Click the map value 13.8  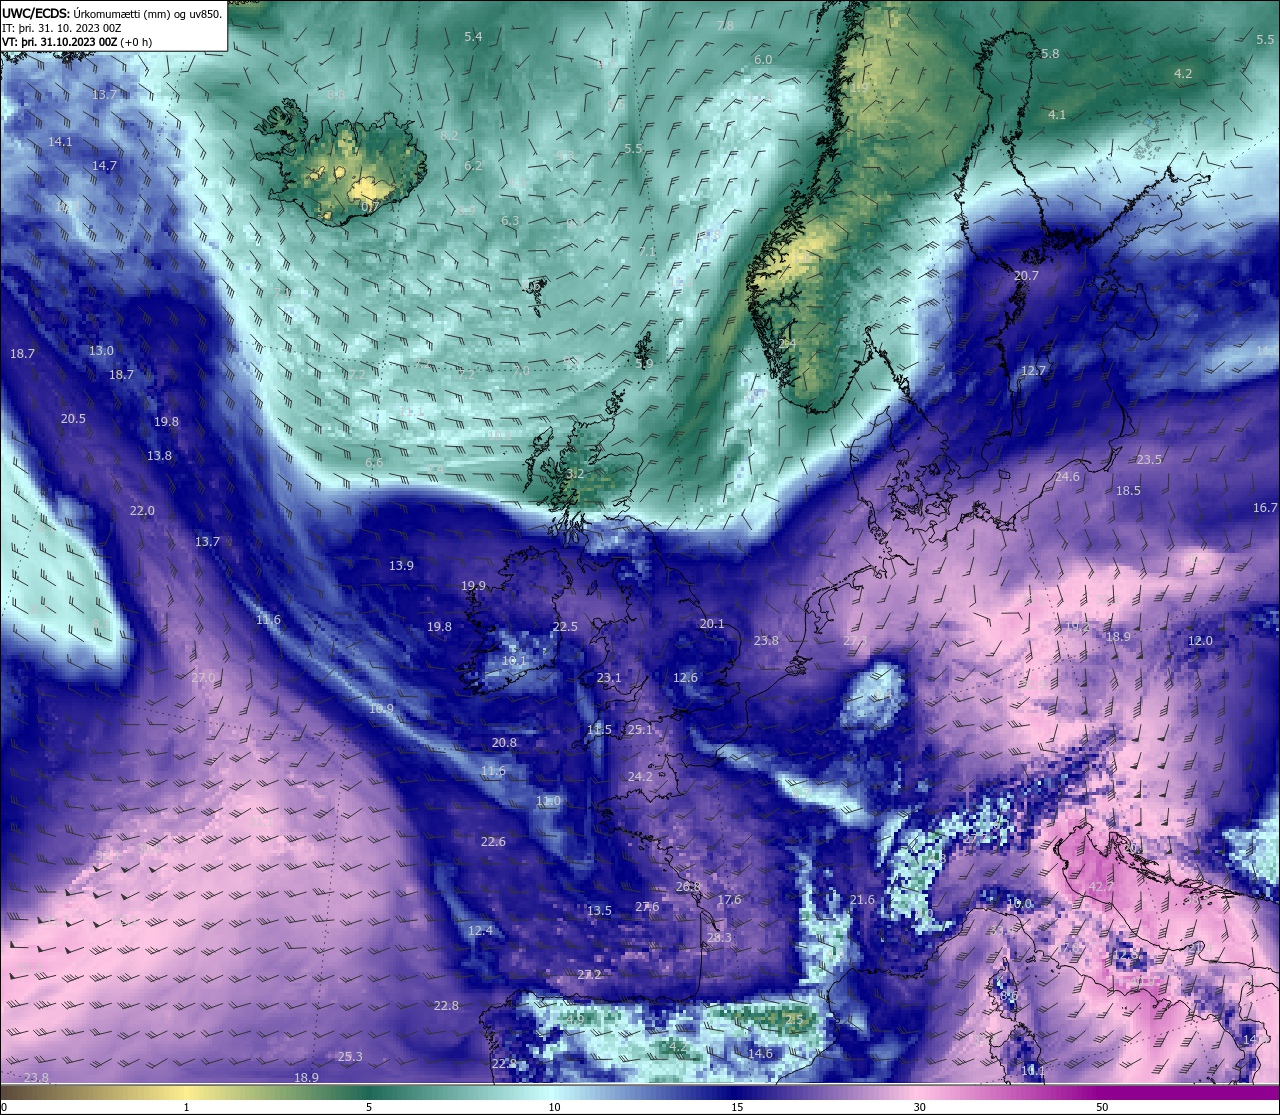(159, 456)
